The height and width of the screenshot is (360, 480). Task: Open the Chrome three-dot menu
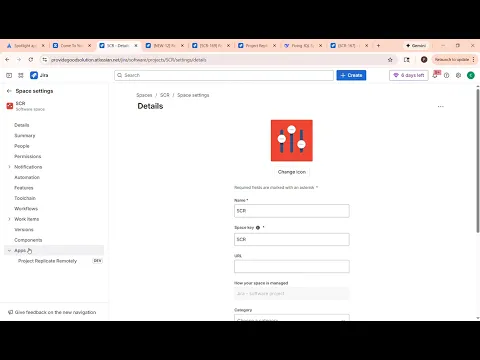click(473, 60)
